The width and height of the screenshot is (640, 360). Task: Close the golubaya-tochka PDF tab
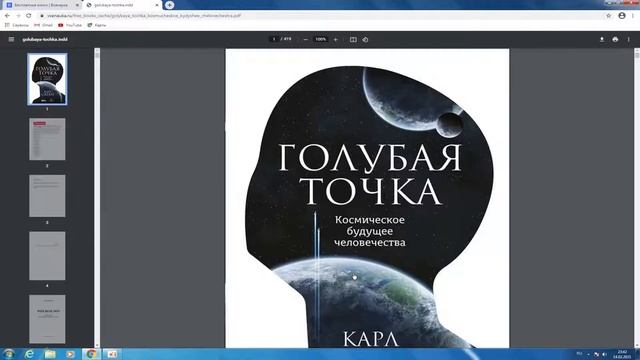157,5
